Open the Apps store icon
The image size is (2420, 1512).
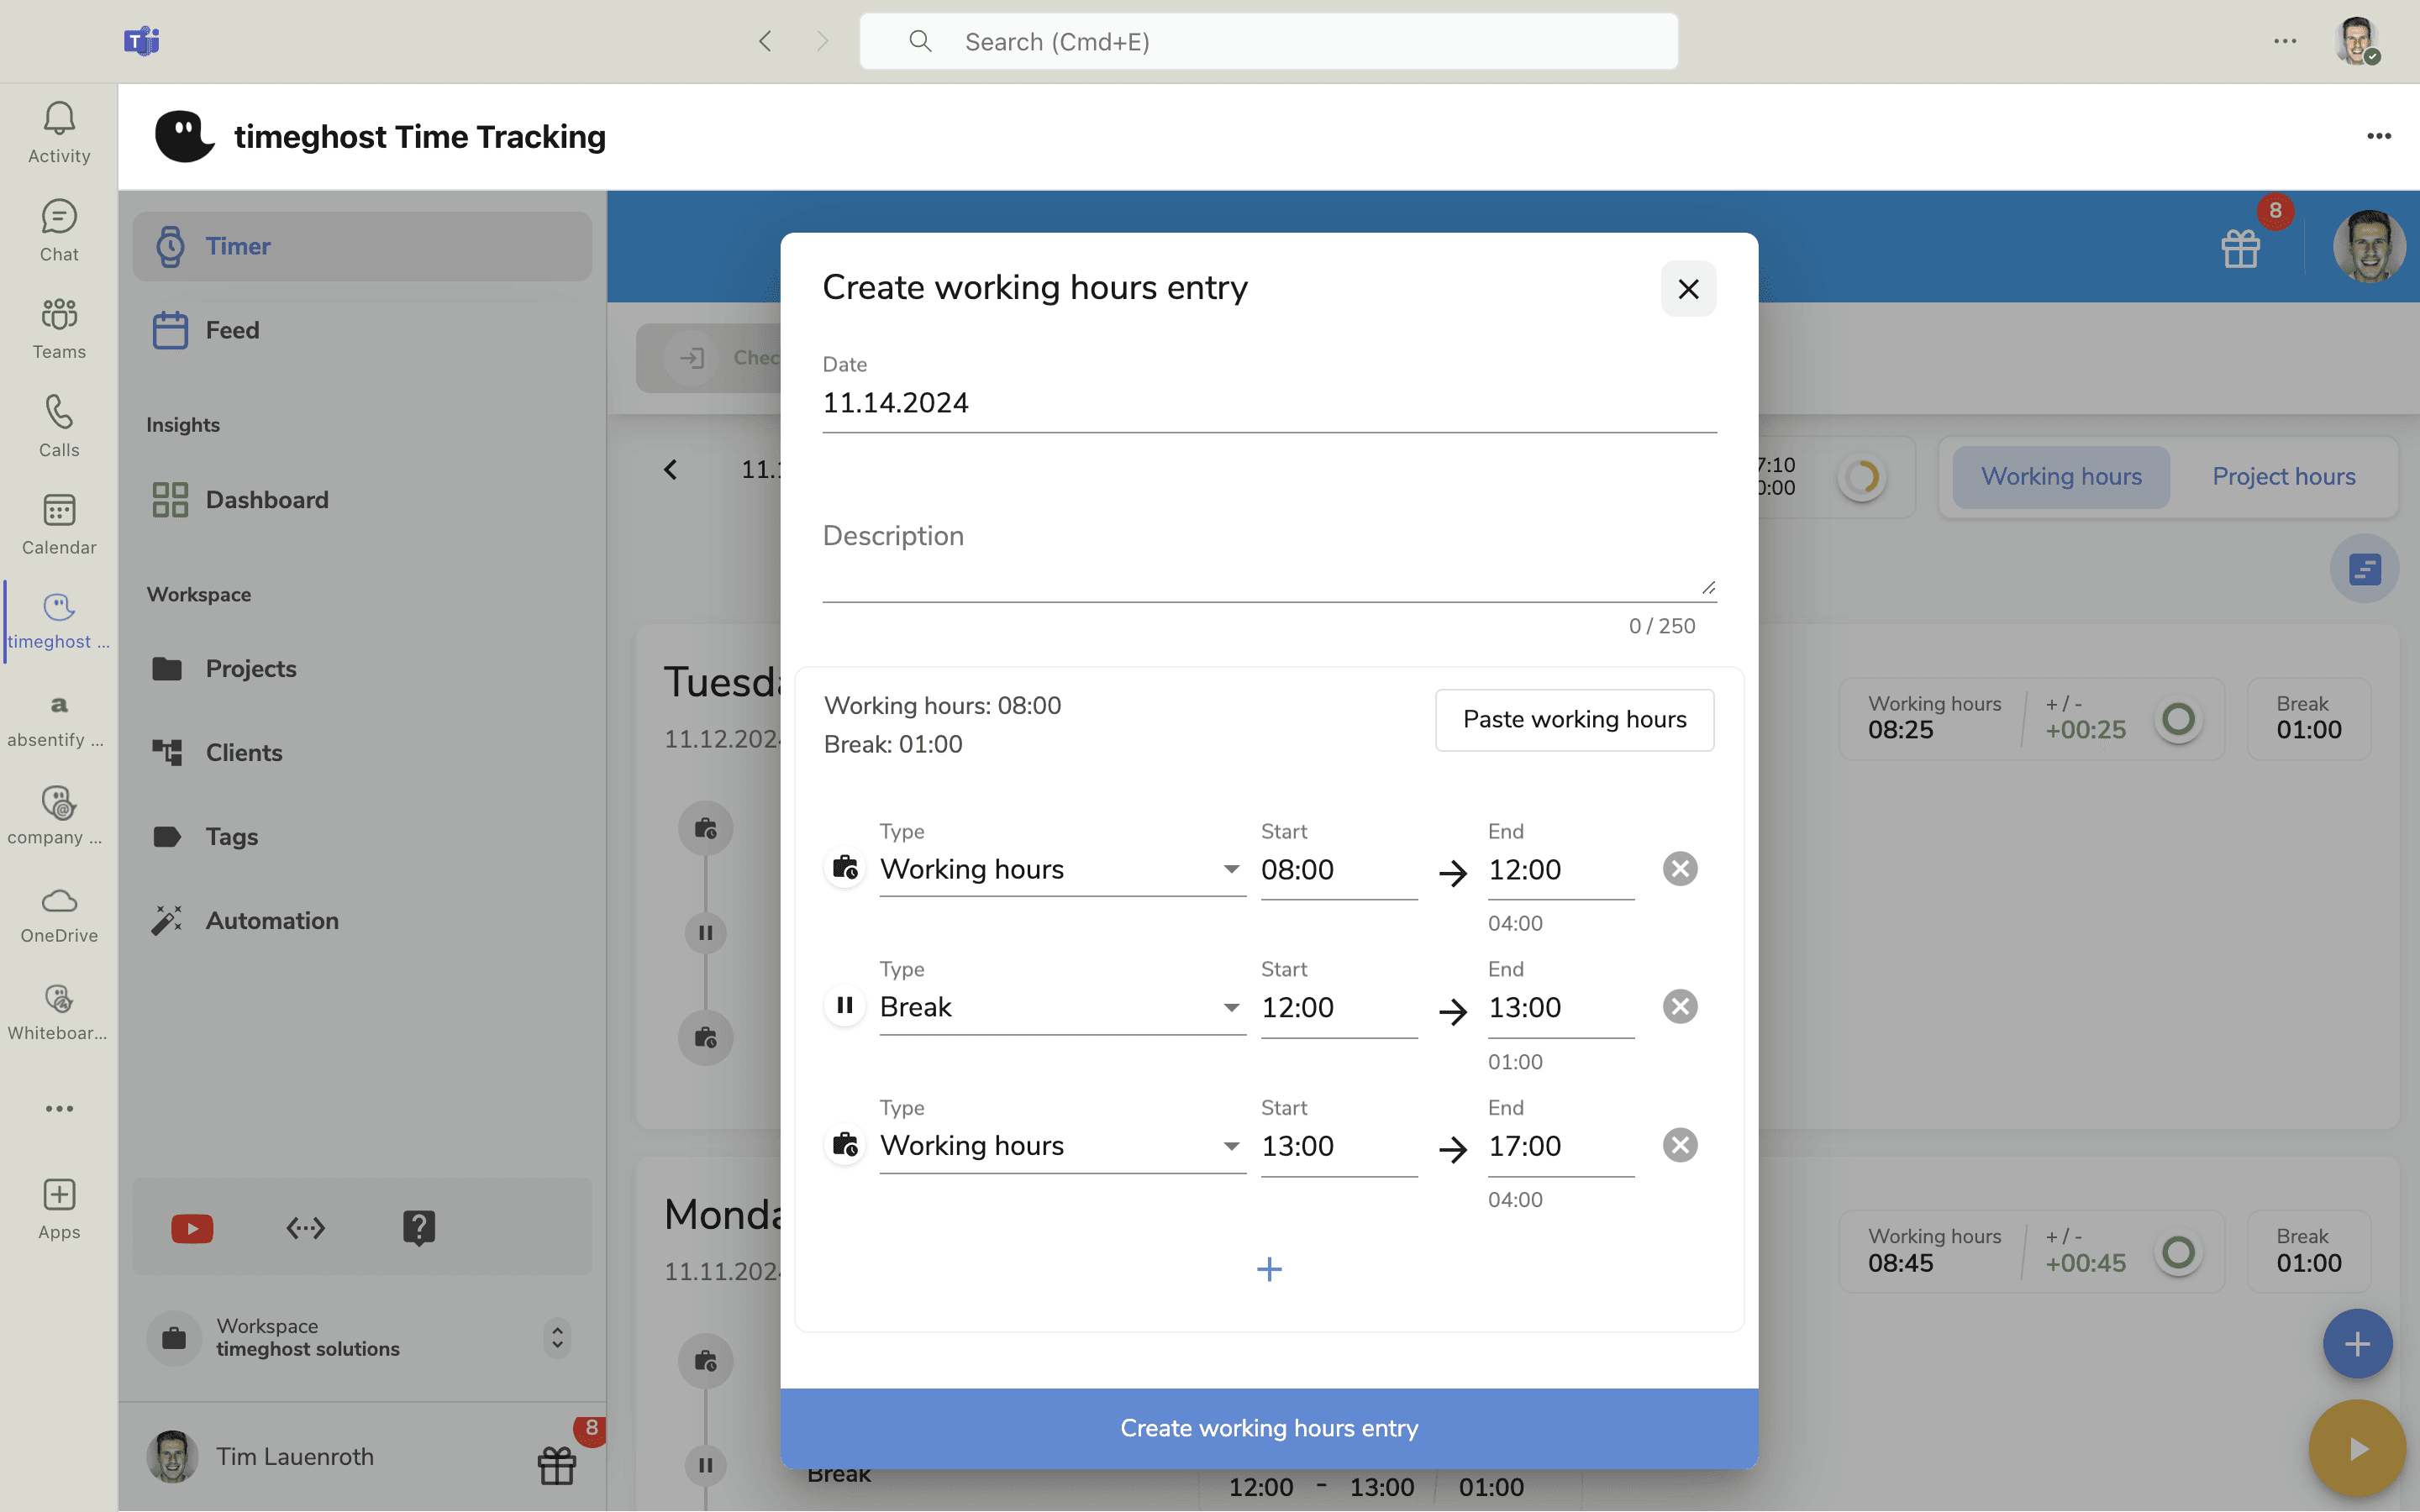pyautogui.click(x=59, y=1208)
